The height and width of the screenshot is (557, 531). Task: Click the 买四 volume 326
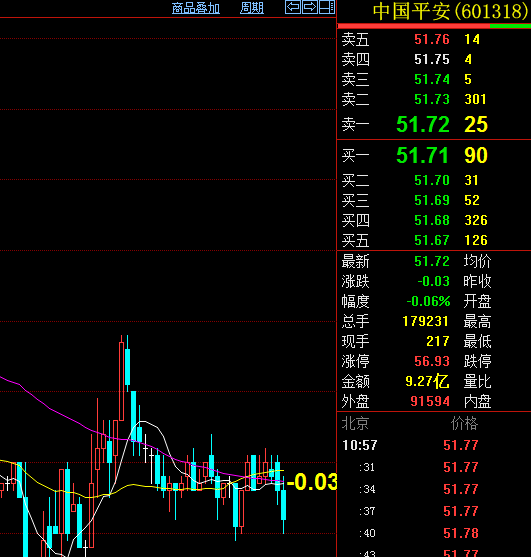476,220
